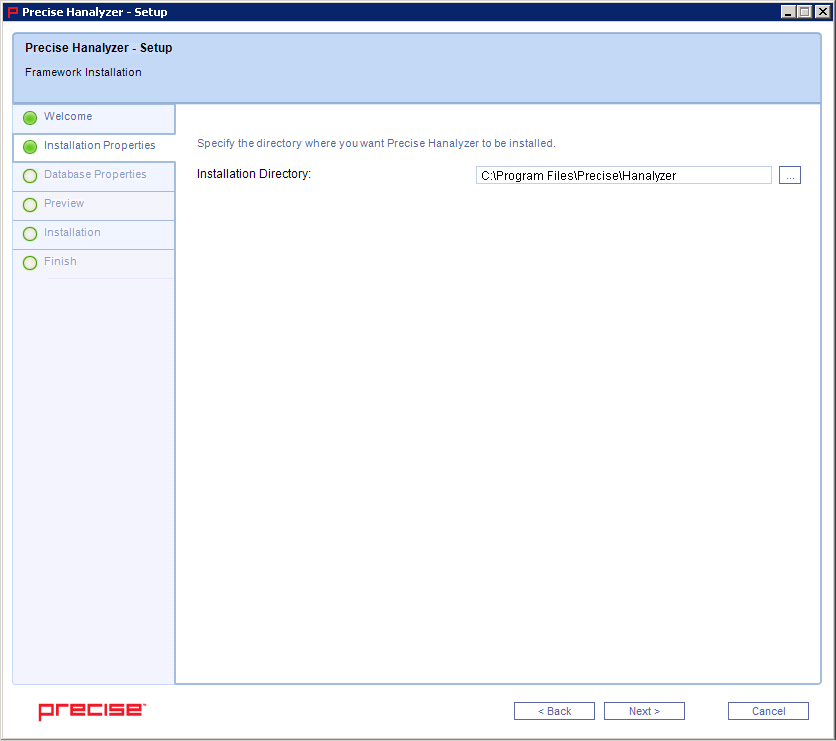Click the empty circle beside Preview
Viewport: 836px width, 741px height.
point(30,205)
